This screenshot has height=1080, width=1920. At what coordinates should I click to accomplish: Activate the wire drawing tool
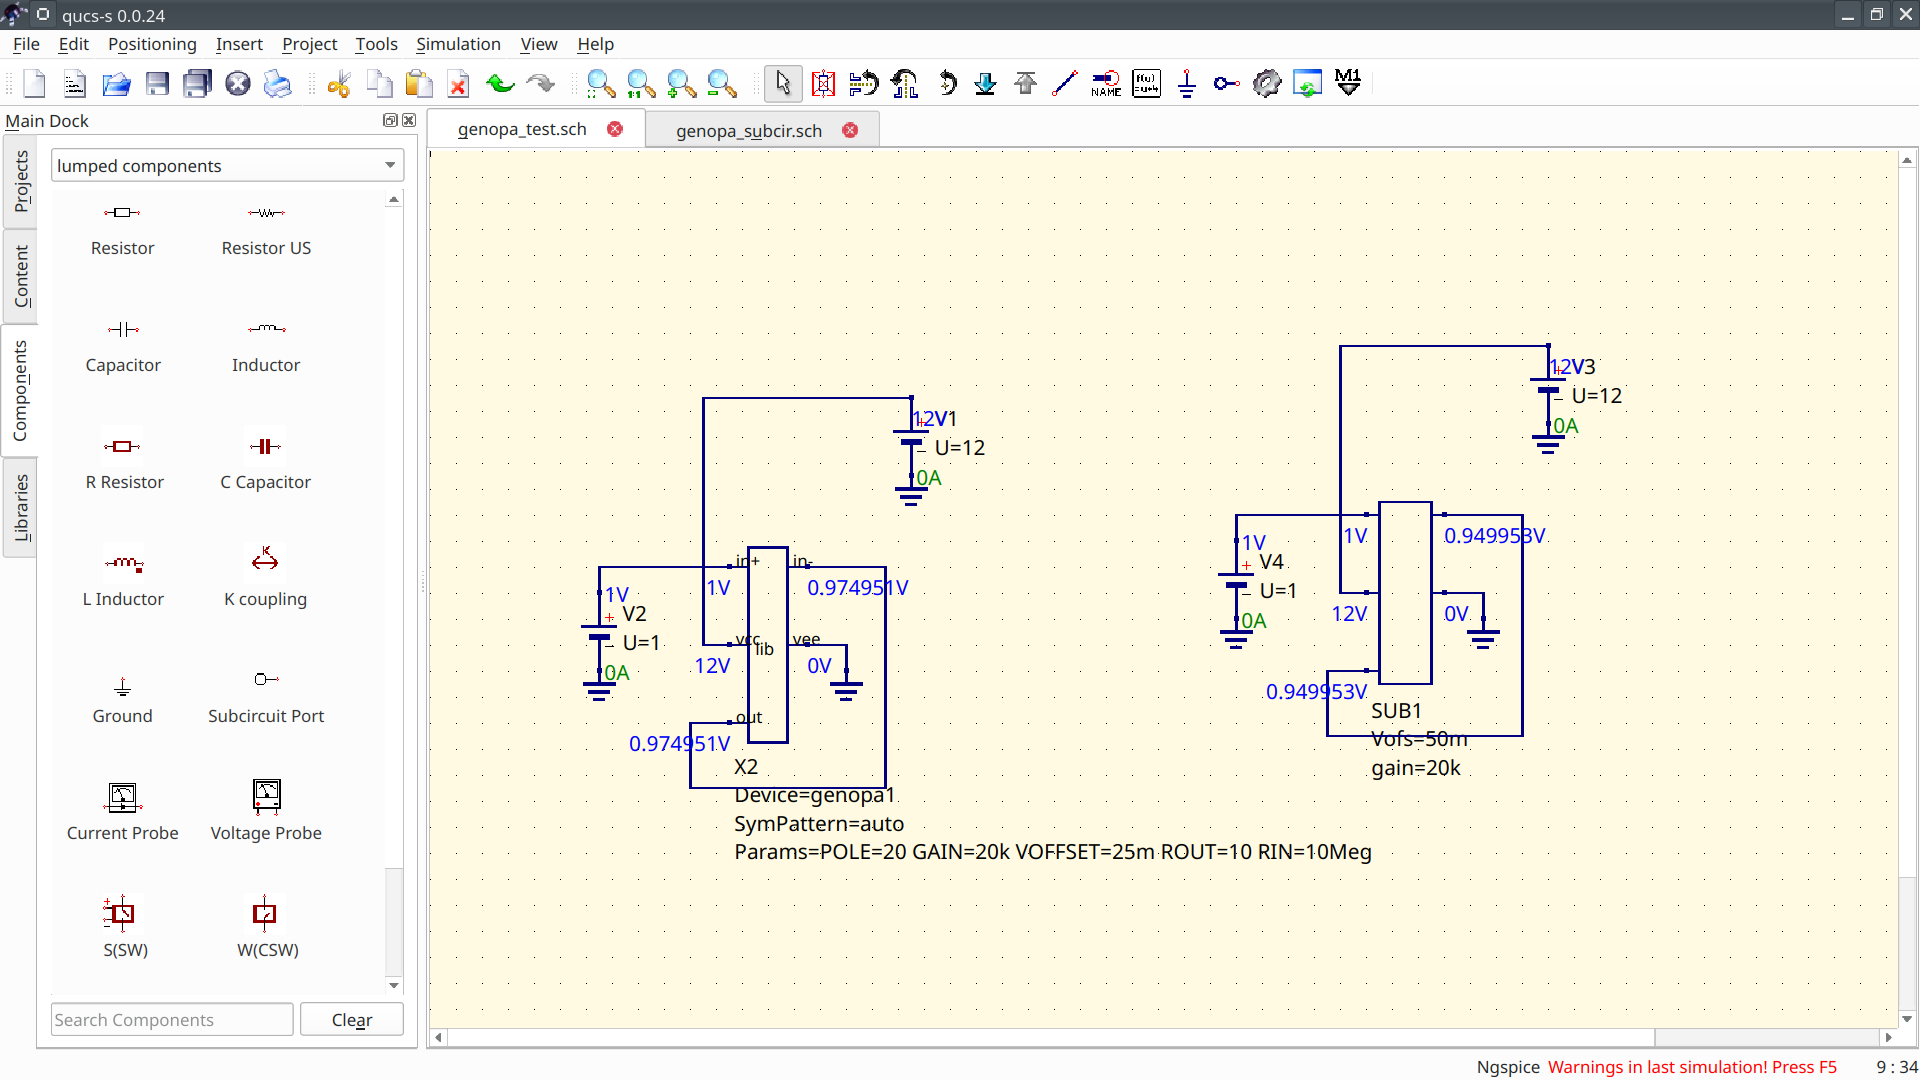[x=1064, y=83]
